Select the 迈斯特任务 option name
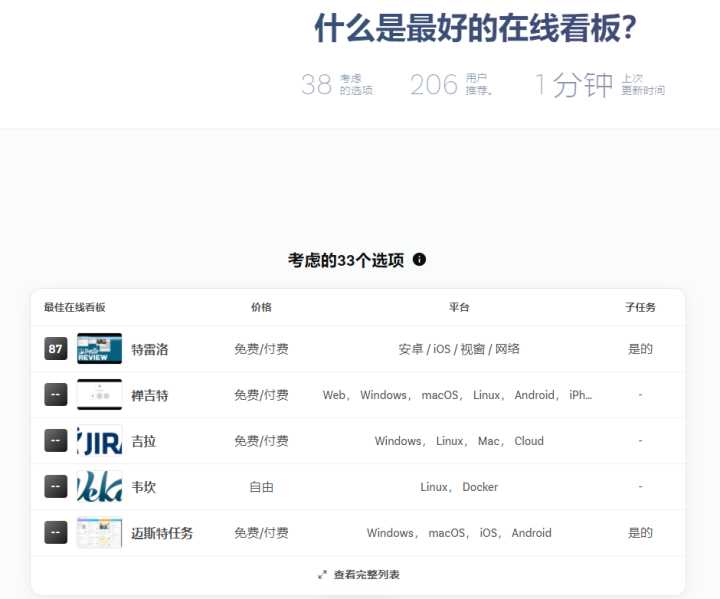The width and height of the screenshot is (720, 599). coord(162,533)
